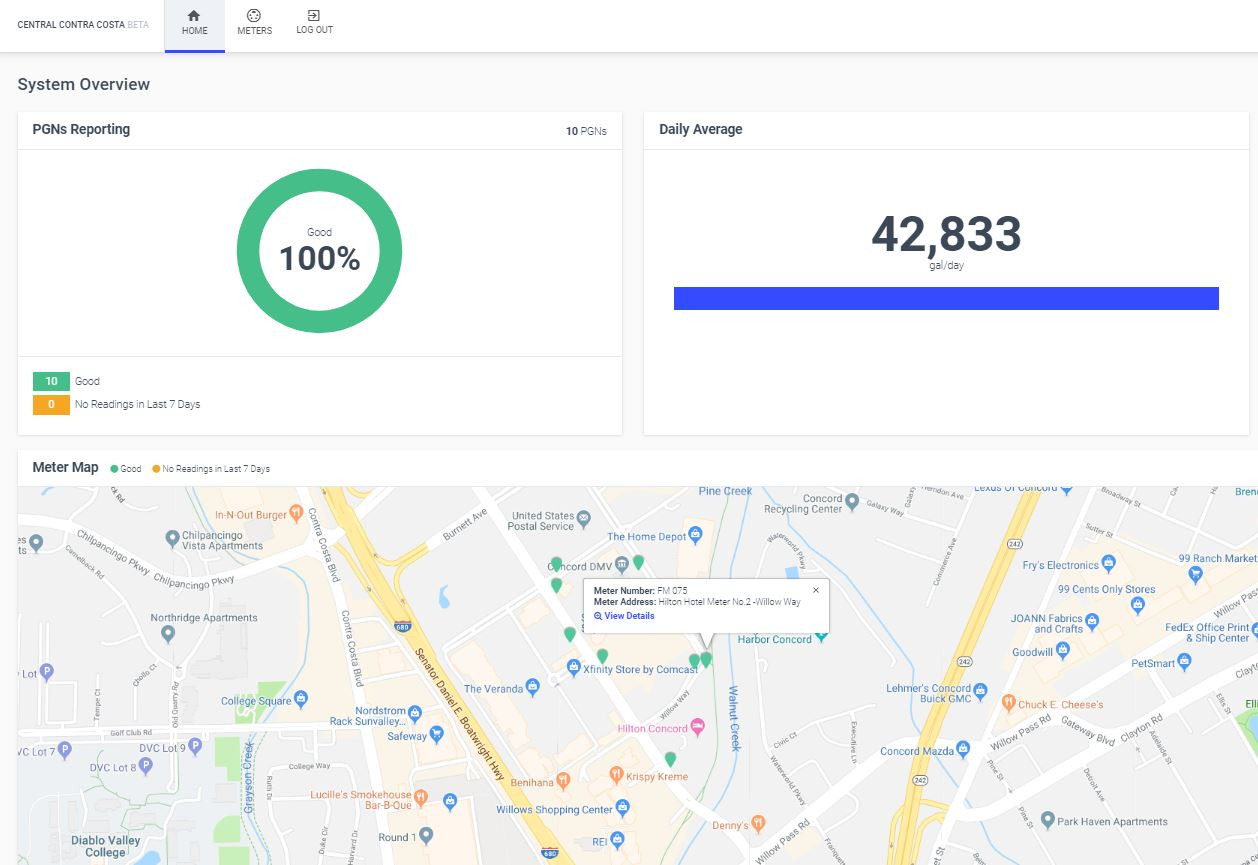The height and width of the screenshot is (865, 1258).
Task: Click the Central Contra Costa logo text
Action: click(70, 25)
